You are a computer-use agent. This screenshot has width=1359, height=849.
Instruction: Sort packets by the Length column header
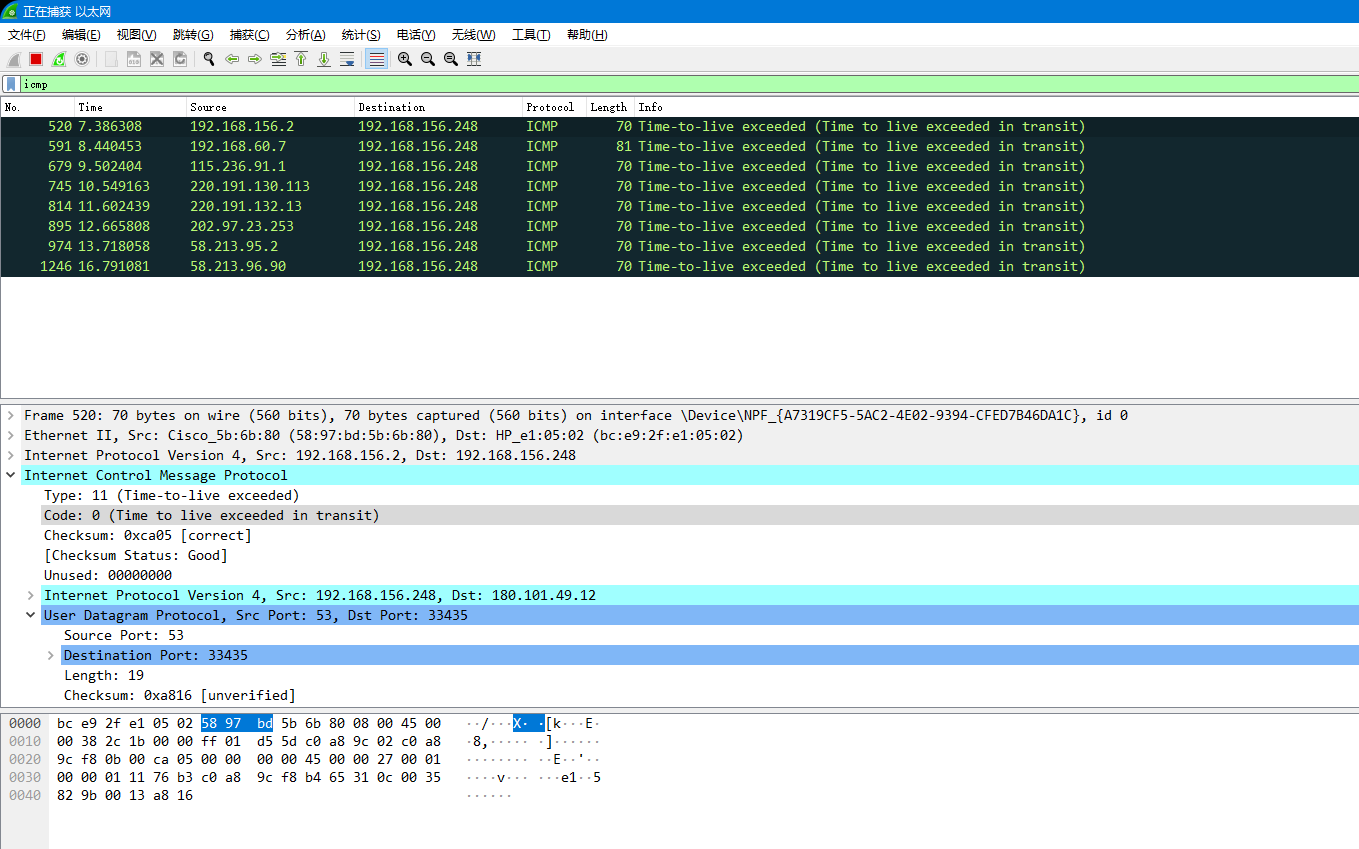(x=610, y=107)
